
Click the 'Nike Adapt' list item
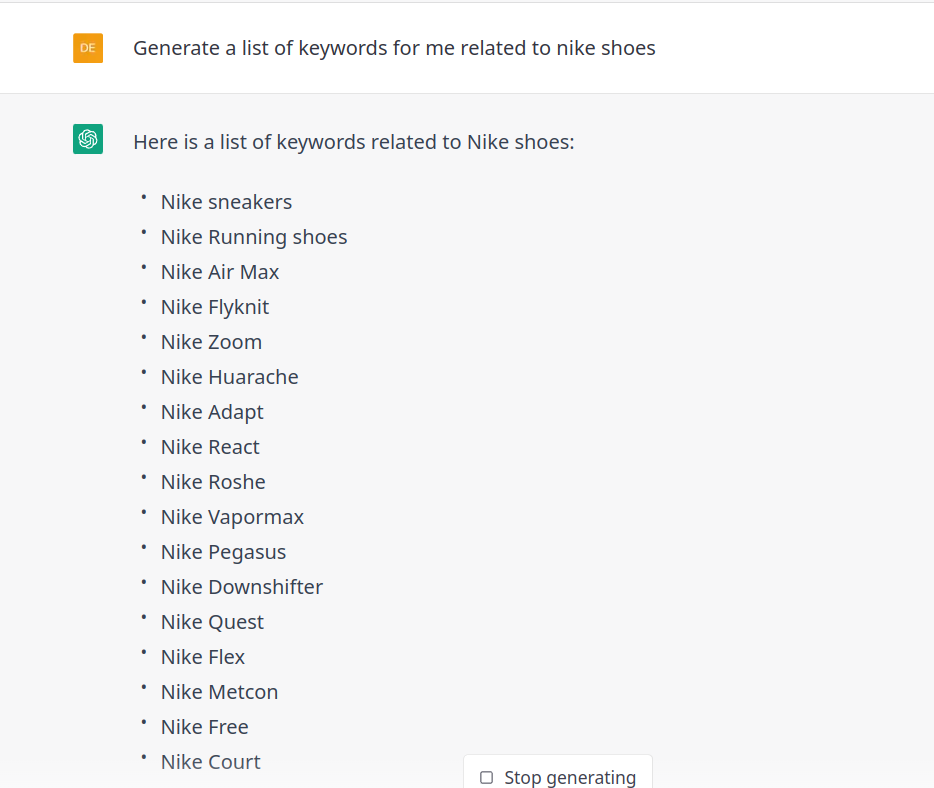point(212,412)
